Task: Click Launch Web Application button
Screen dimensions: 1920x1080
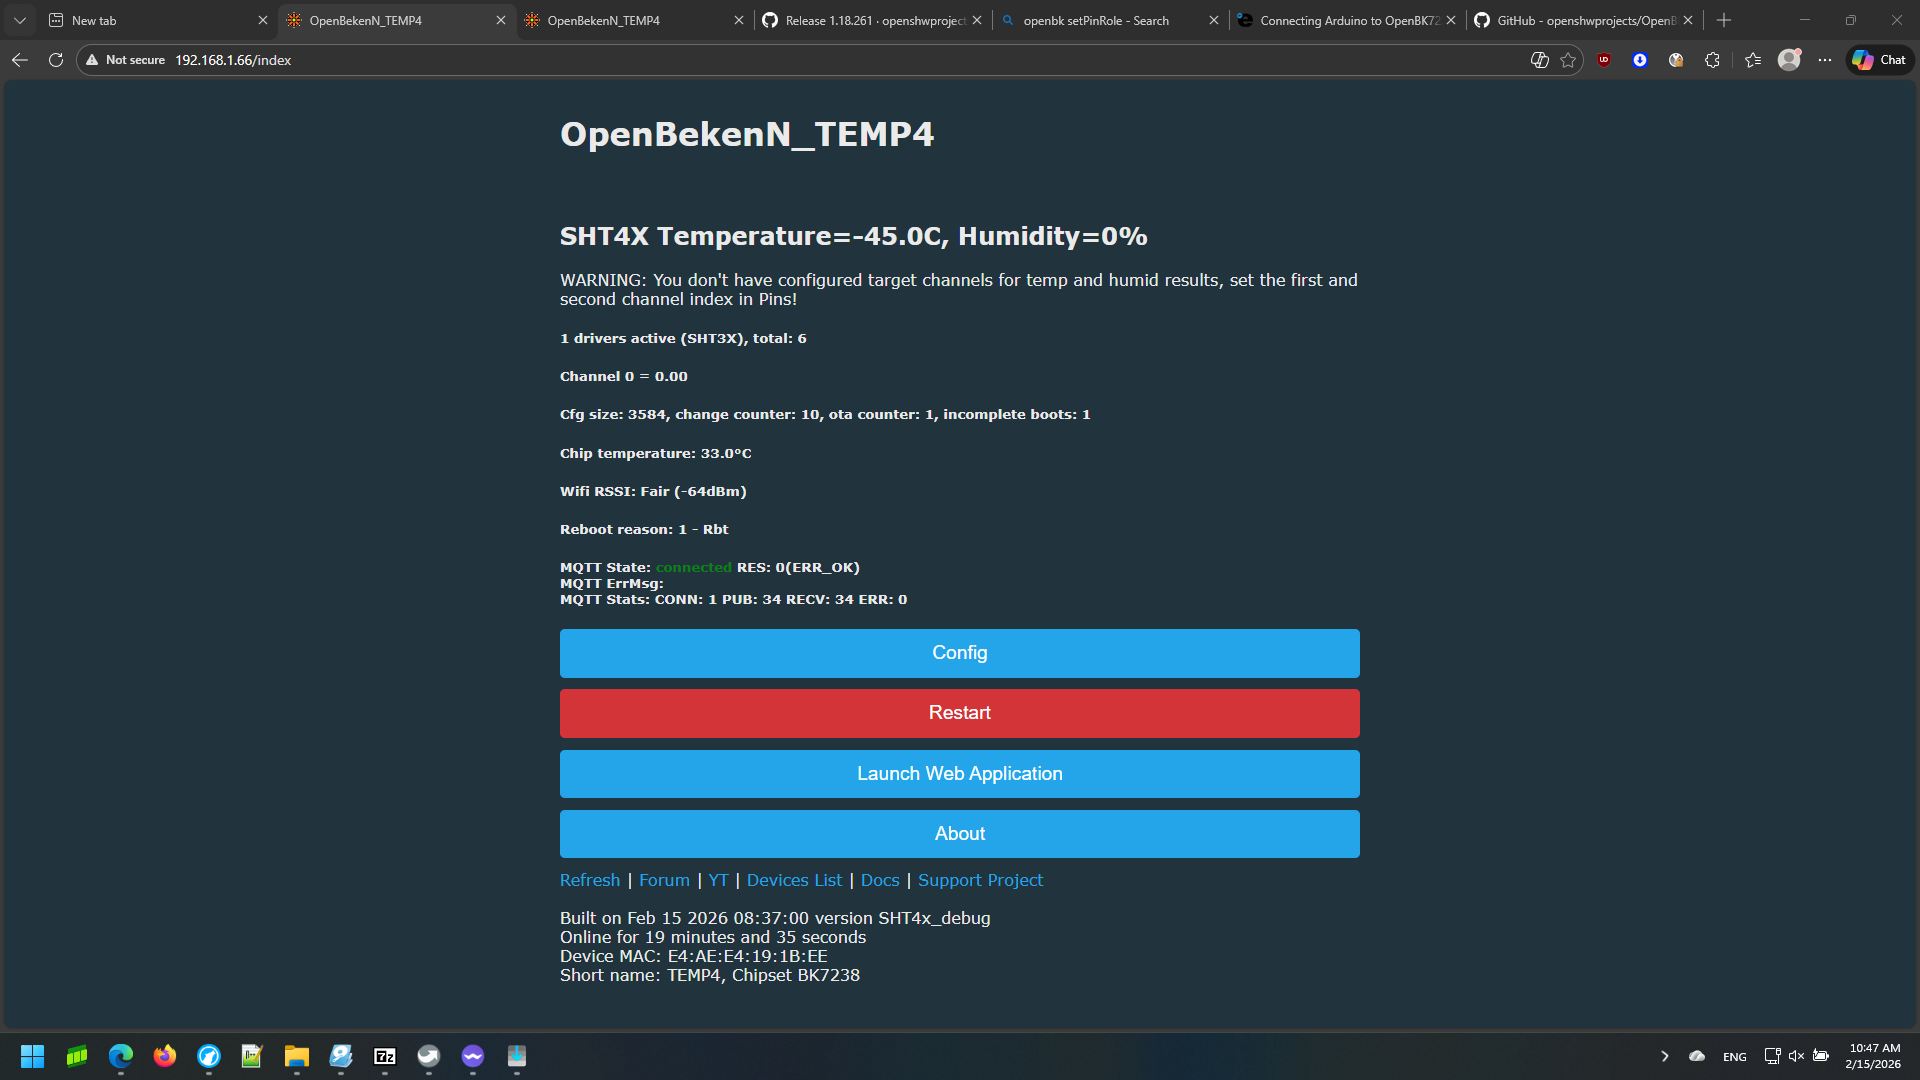Action: pyautogui.click(x=959, y=774)
